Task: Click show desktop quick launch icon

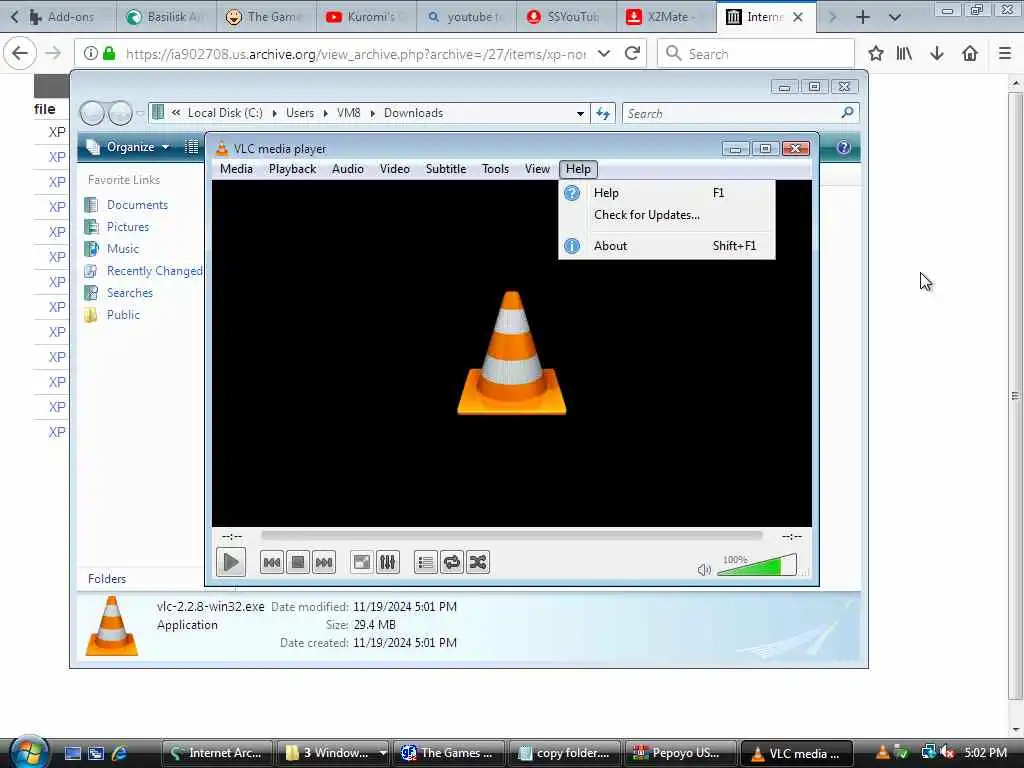Action: (72, 754)
